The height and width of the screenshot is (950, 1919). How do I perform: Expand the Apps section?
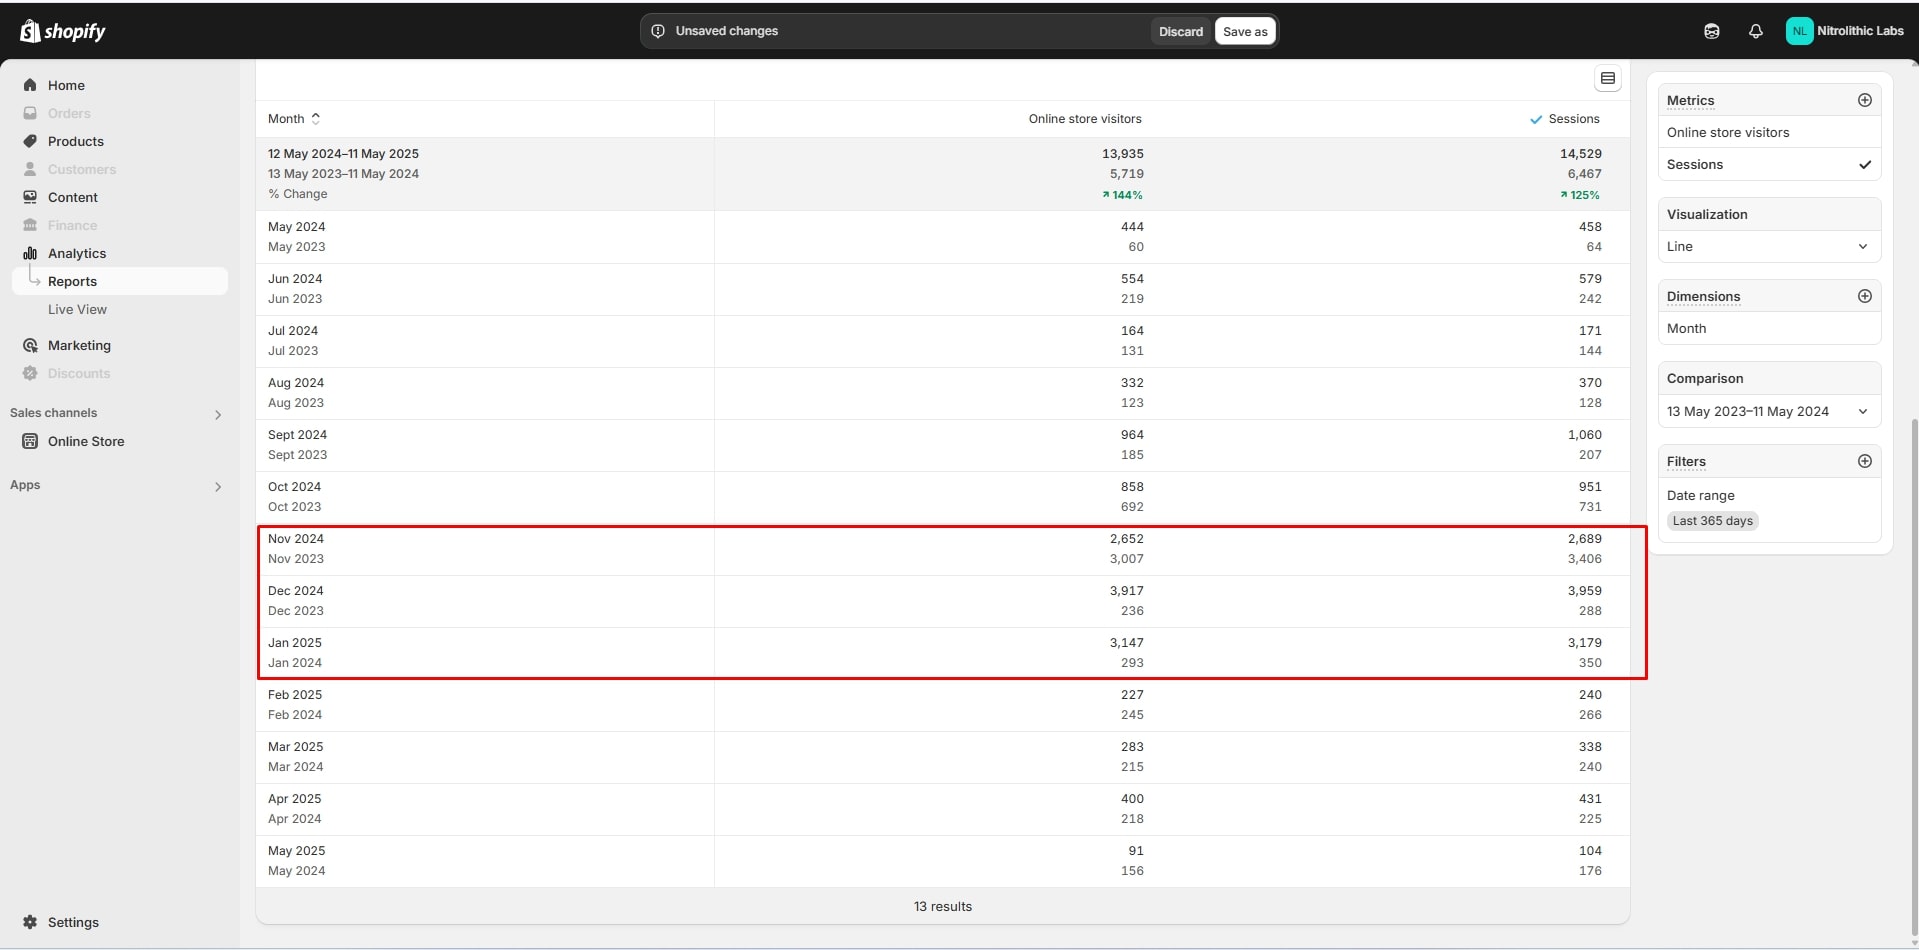(x=217, y=486)
